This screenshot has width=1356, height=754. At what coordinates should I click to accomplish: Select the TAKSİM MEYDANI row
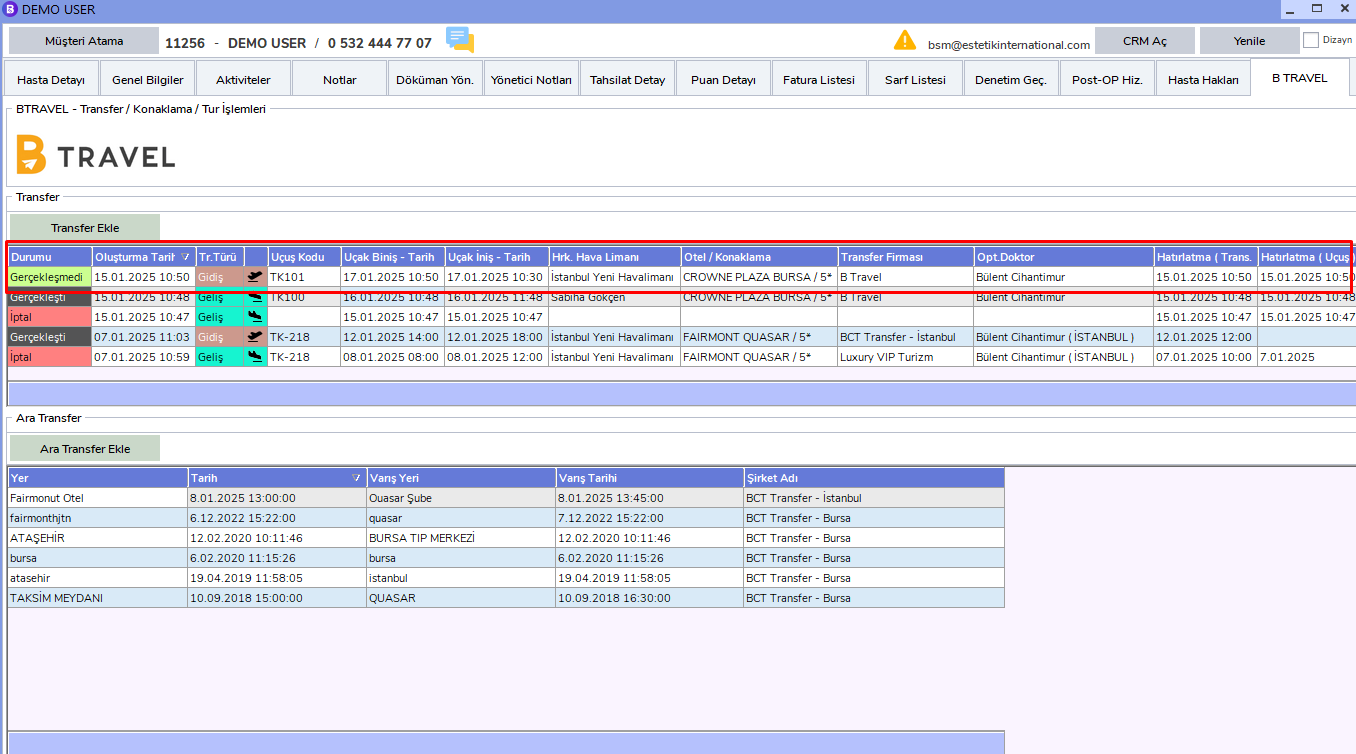[506, 598]
